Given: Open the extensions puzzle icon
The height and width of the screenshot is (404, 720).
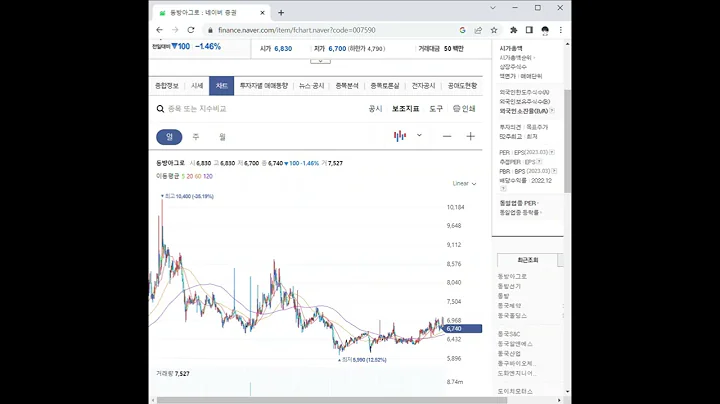Looking at the screenshot, I should click(x=513, y=30).
